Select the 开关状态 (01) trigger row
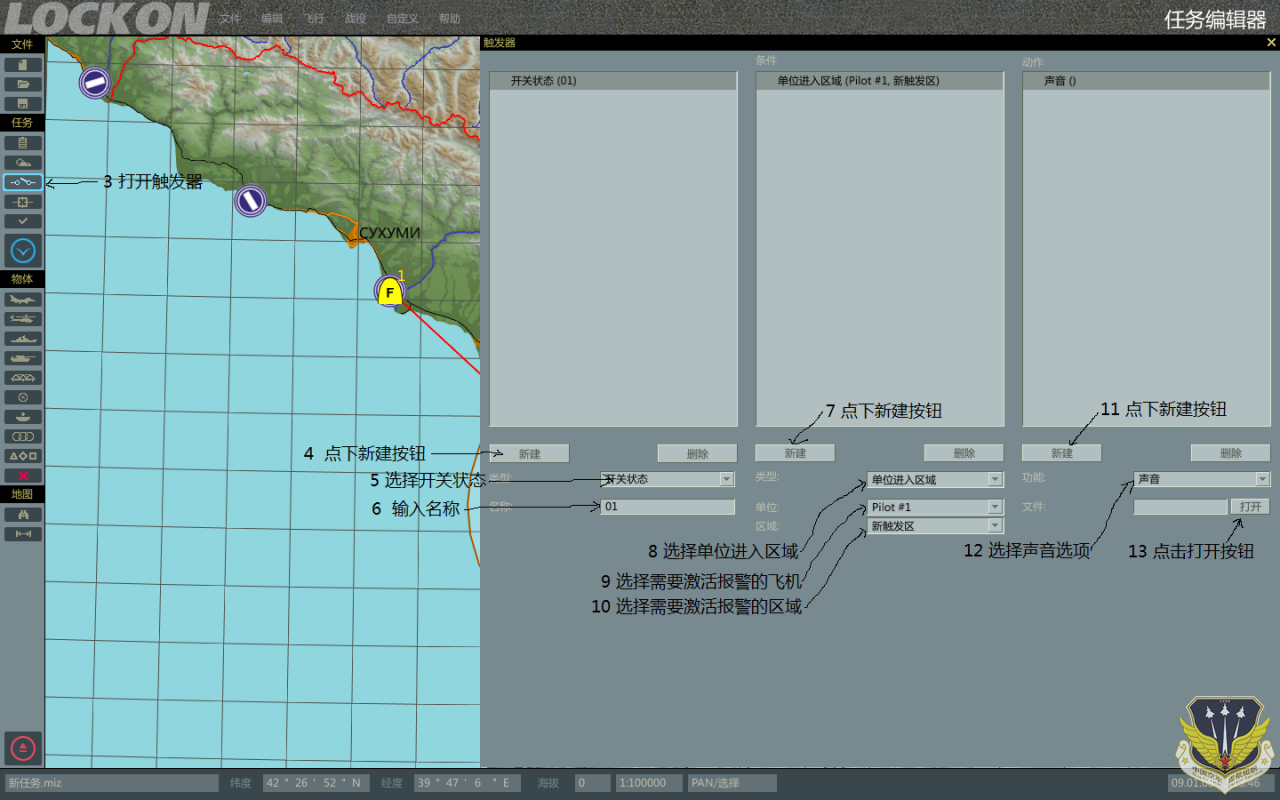1280x800 pixels. click(x=613, y=81)
